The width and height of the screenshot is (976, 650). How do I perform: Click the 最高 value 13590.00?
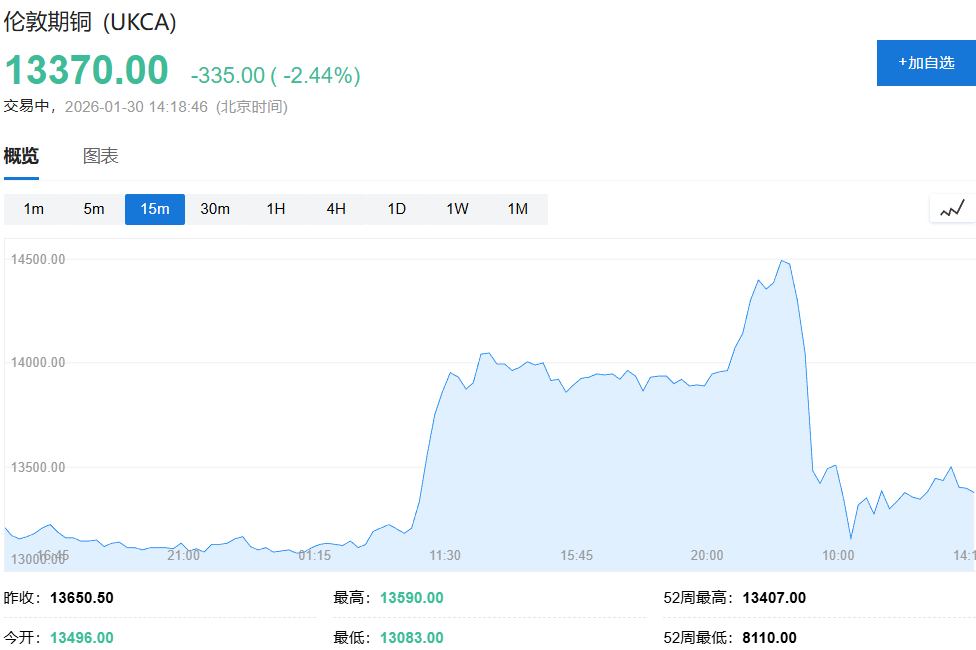pyautogui.click(x=410, y=597)
